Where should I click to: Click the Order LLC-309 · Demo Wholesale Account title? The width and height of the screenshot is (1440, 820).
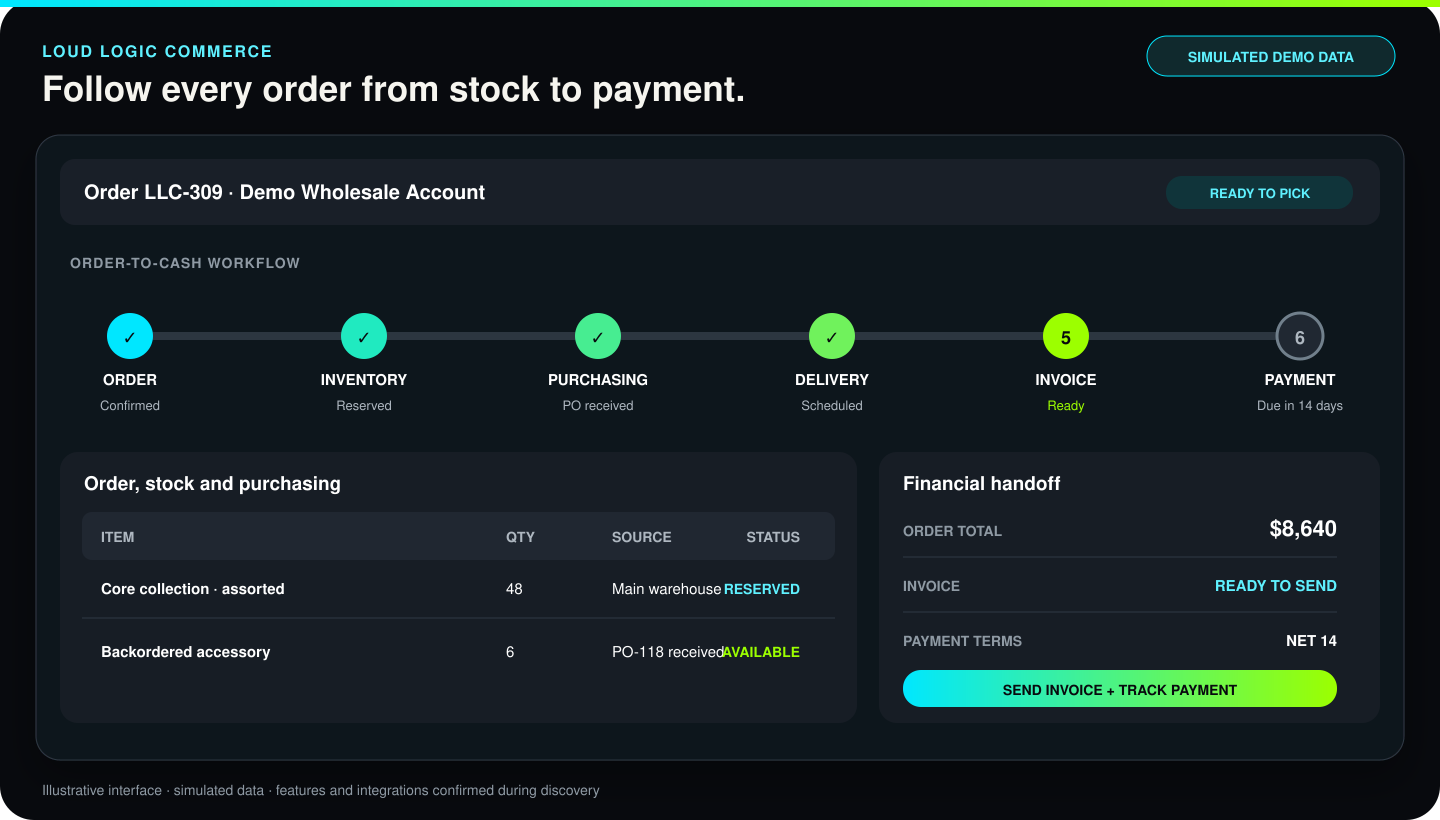285,192
